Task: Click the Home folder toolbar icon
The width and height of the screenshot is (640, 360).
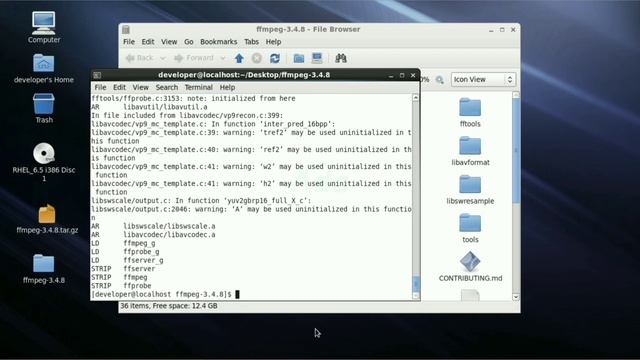Action: [x=299, y=58]
